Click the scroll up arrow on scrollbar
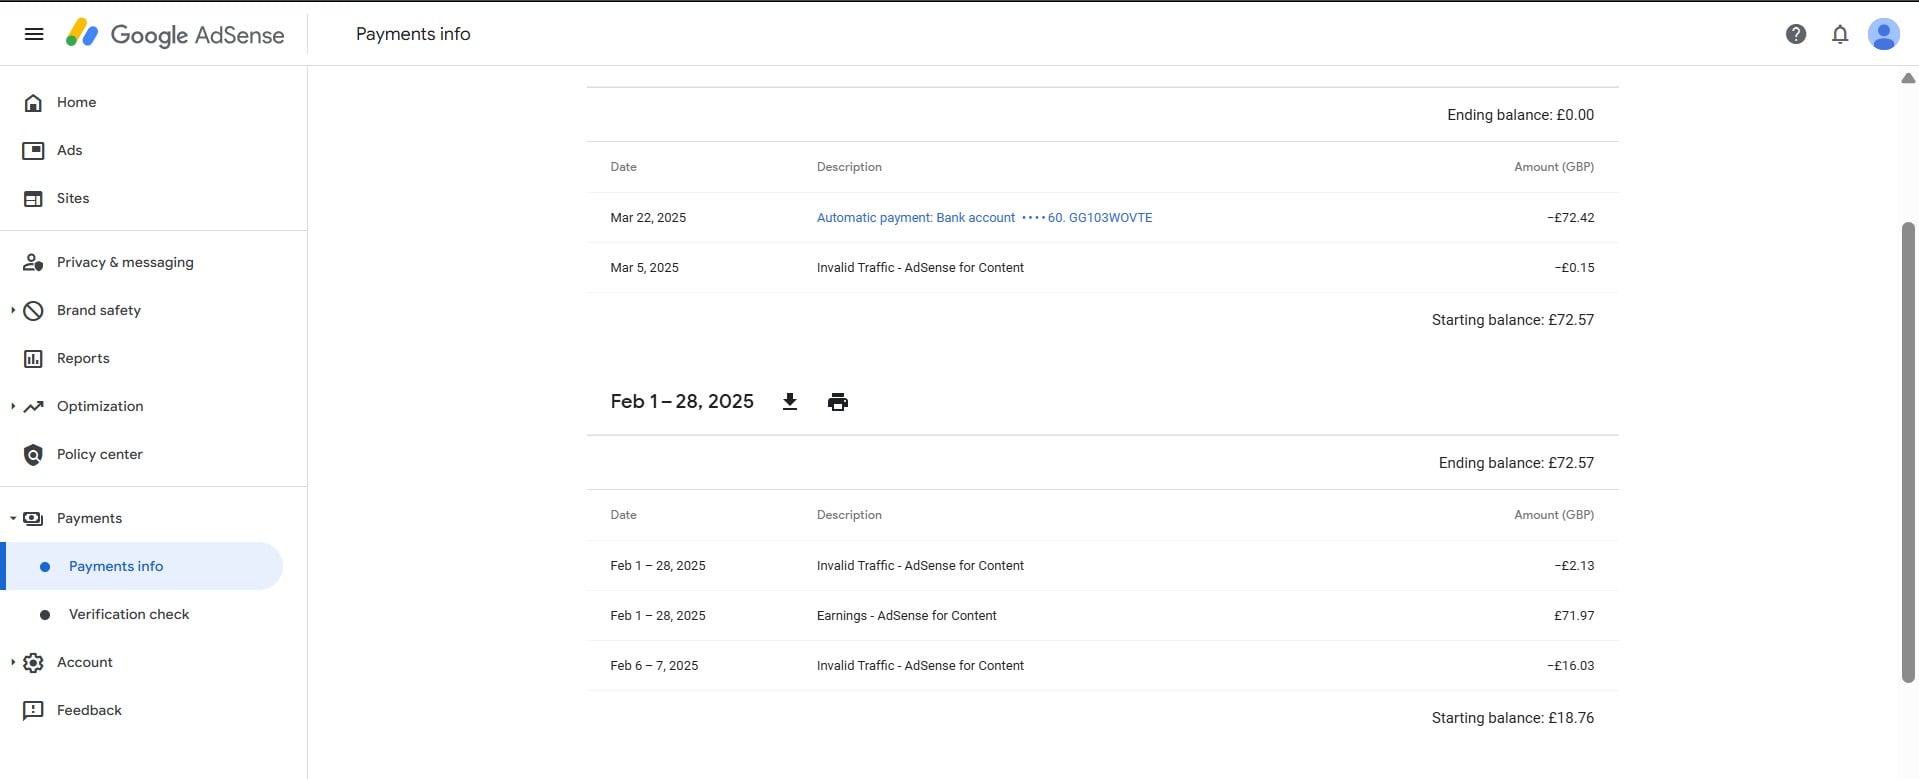 (x=1907, y=78)
